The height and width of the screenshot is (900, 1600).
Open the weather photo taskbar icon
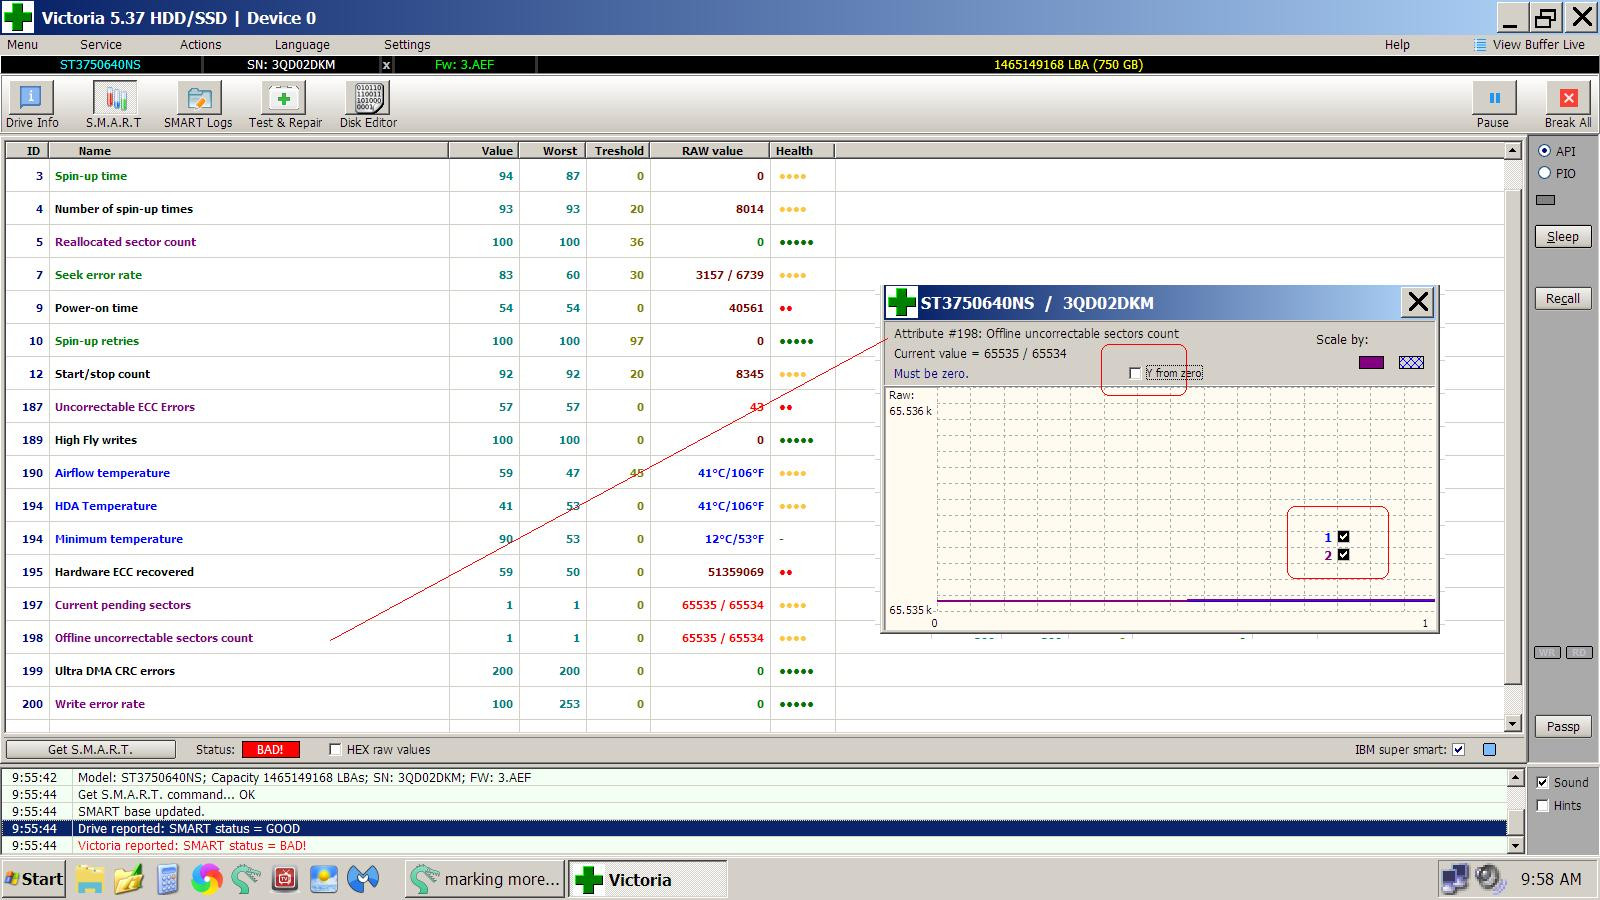[324, 879]
